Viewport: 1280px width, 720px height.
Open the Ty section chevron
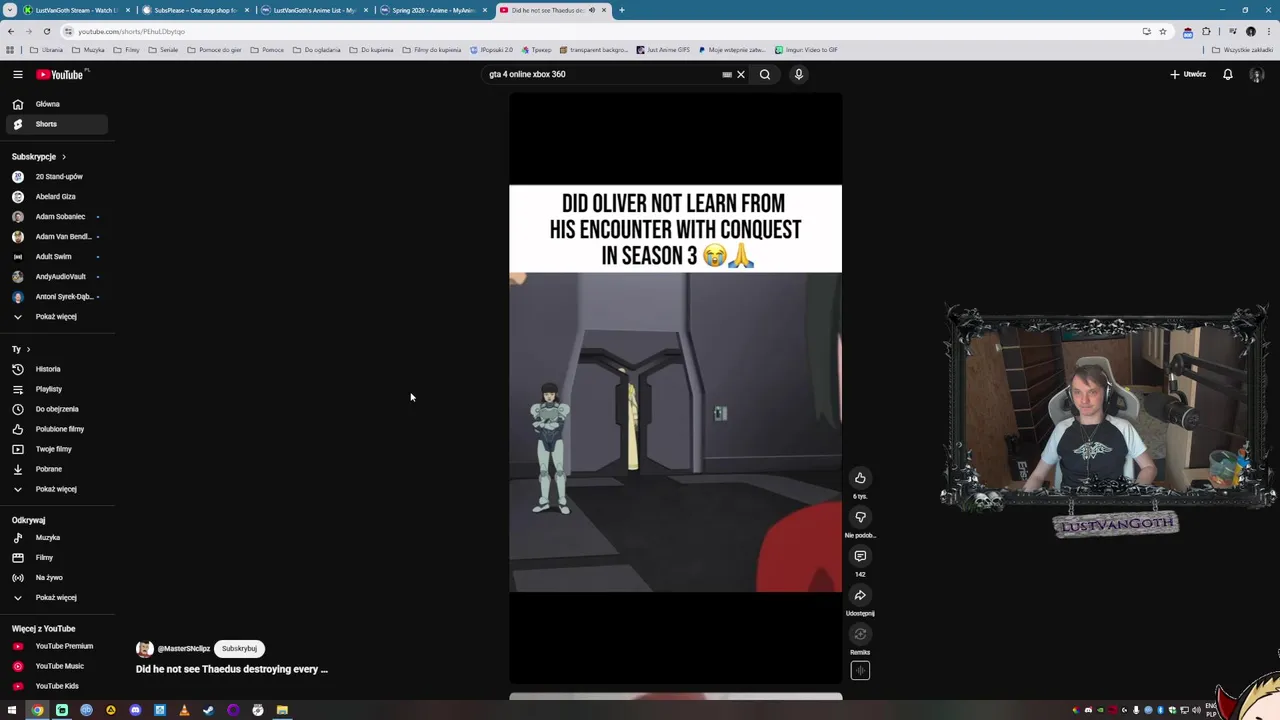28,349
